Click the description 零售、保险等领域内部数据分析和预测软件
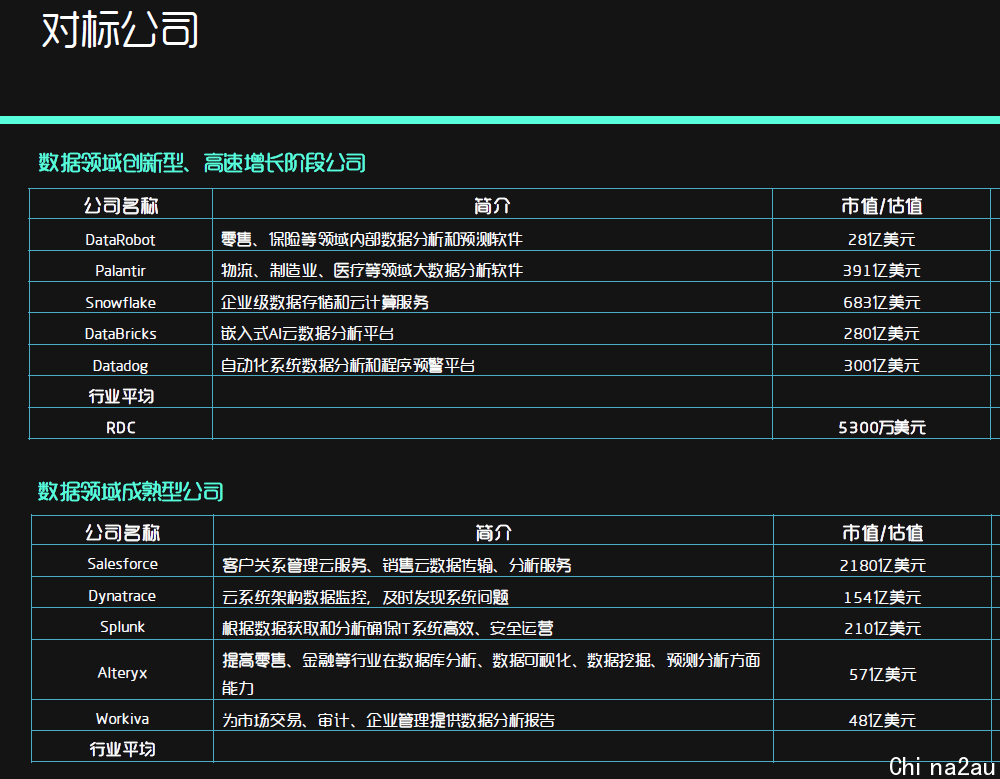This screenshot has width=1000, height=779. tap(371, 239)
